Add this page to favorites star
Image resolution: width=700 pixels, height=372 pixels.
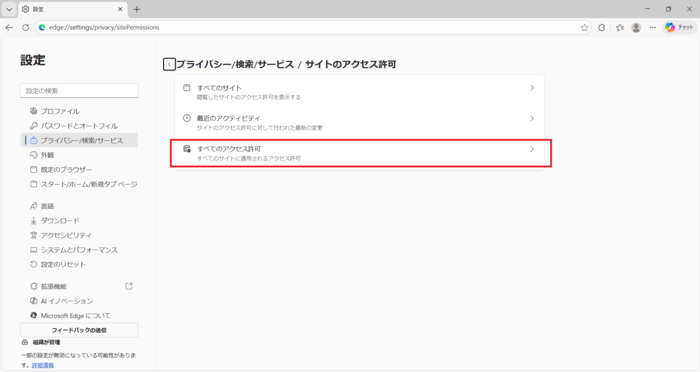[584, 28]
